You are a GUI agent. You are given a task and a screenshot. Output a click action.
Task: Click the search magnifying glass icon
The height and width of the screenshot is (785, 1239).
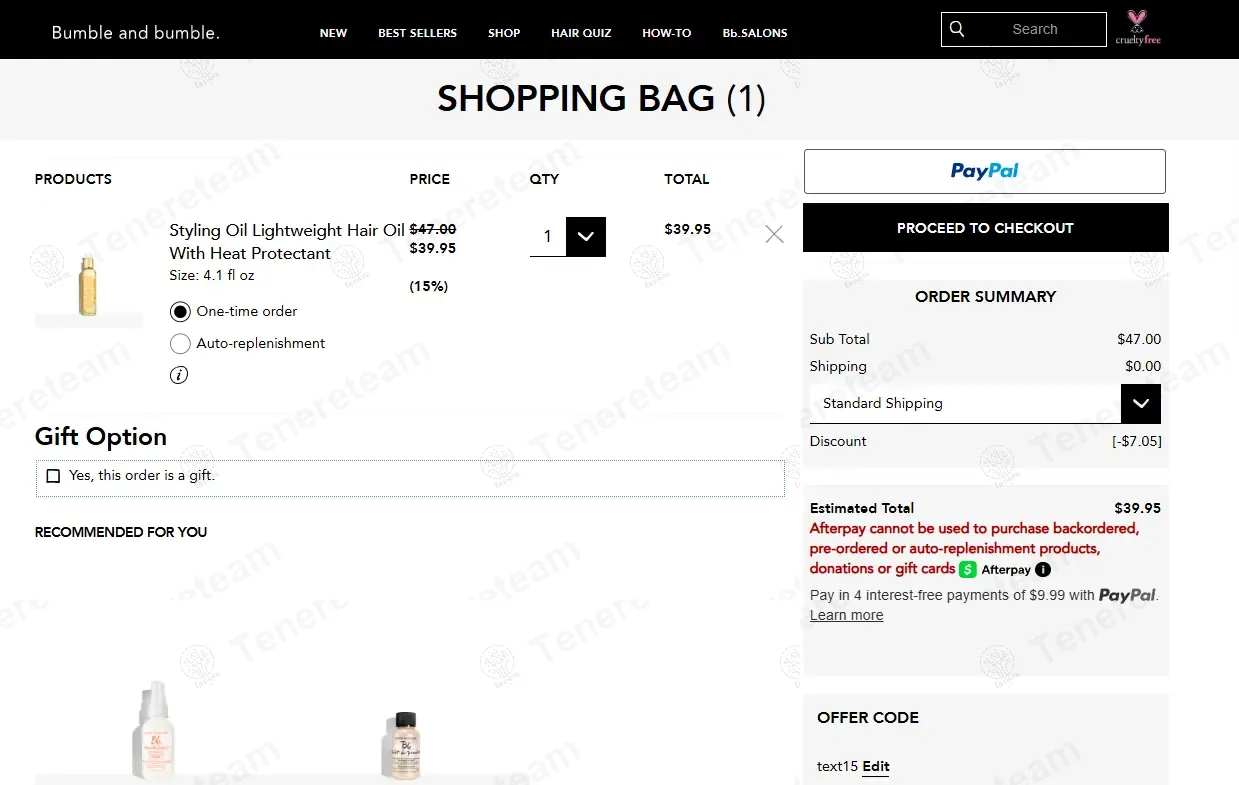click(957, 29)
